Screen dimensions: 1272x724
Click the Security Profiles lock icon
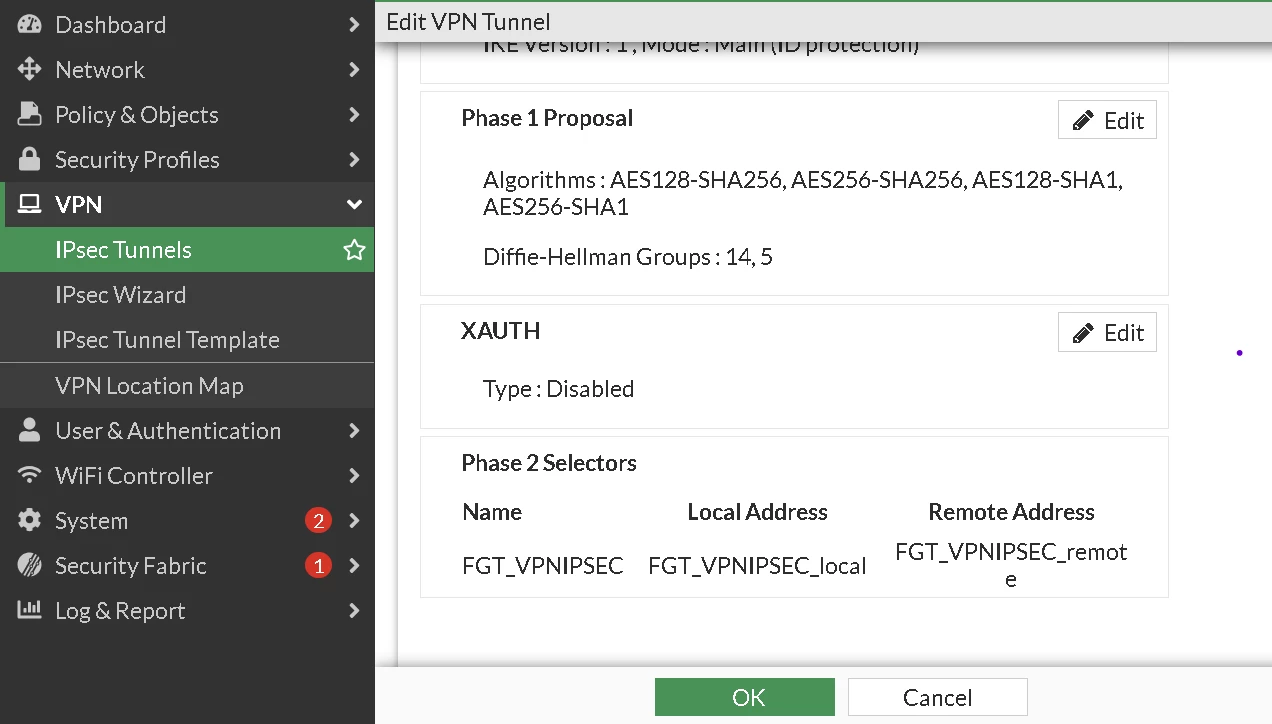(x=30, y=160)
